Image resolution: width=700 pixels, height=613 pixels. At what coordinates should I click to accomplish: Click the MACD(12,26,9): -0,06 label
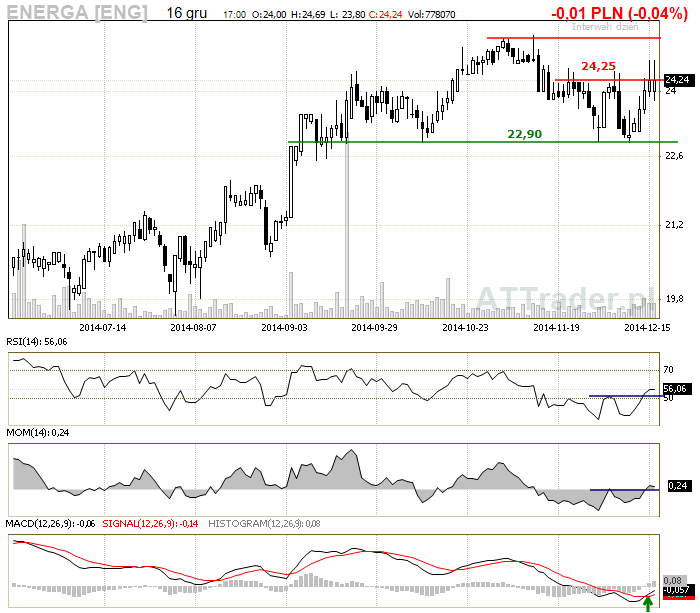tap(50, 524)
